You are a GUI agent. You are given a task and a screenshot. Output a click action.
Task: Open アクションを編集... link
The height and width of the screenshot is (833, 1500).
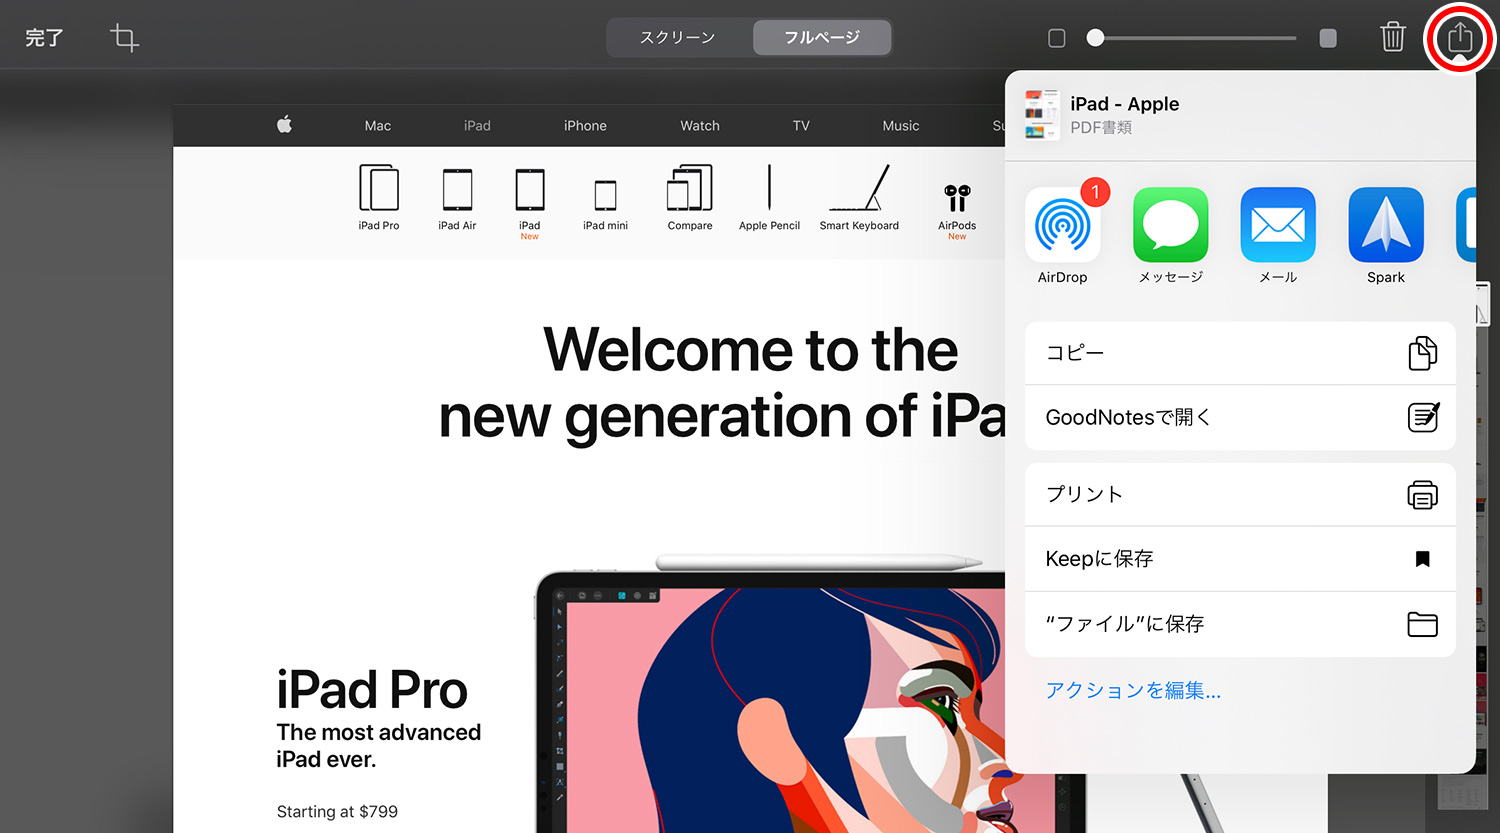point(1133,690)
